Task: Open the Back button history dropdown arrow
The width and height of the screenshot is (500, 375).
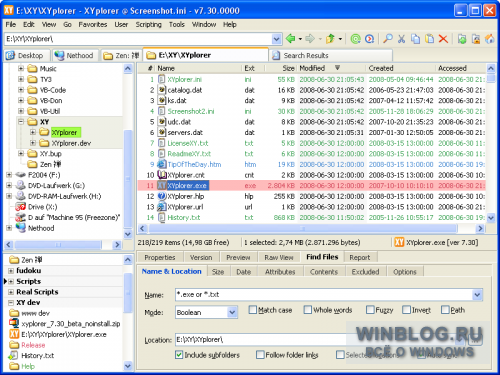Action: tap(300, 39)
